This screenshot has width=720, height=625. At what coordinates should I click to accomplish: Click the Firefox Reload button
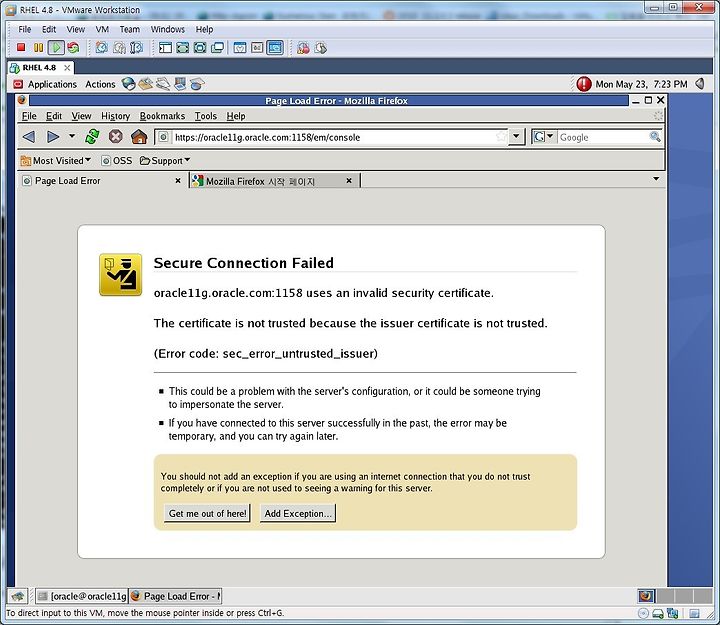click(92, 136)
